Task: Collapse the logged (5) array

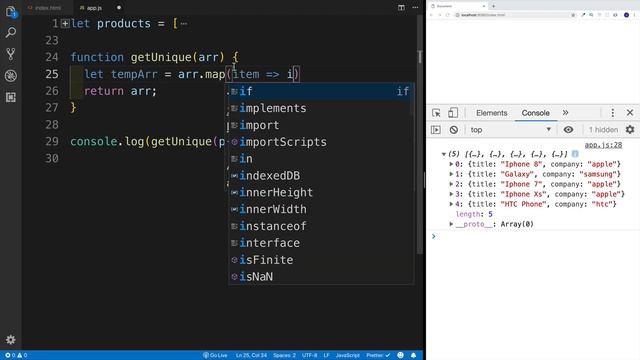Action: 444,154
